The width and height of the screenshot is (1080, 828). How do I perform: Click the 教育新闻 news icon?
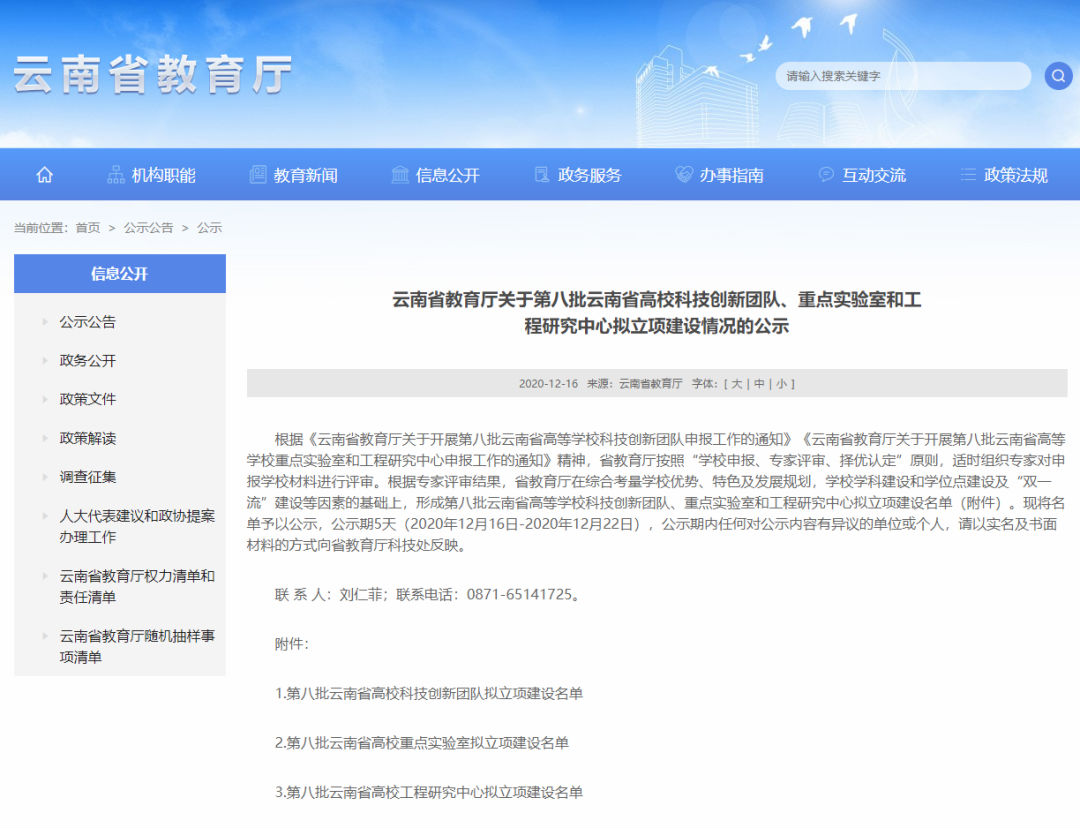[x=257, y=173]
